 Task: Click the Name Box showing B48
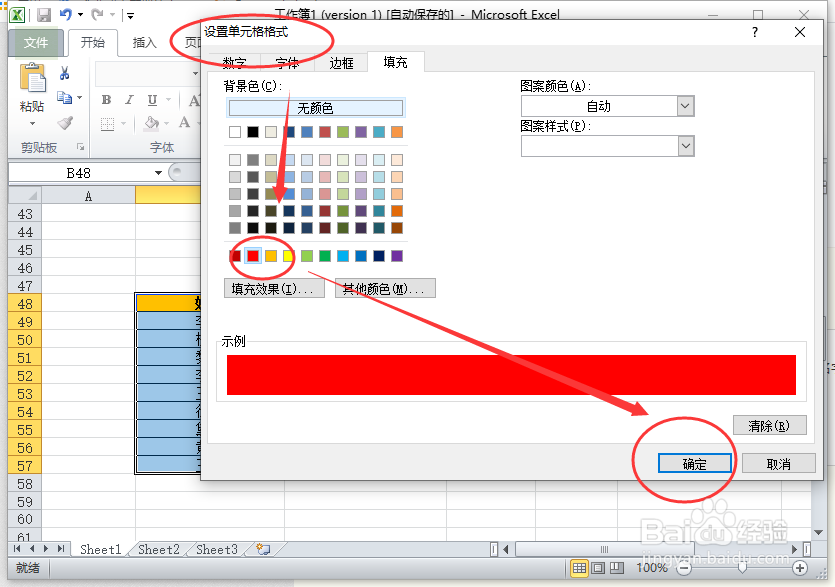pos(79,173)
